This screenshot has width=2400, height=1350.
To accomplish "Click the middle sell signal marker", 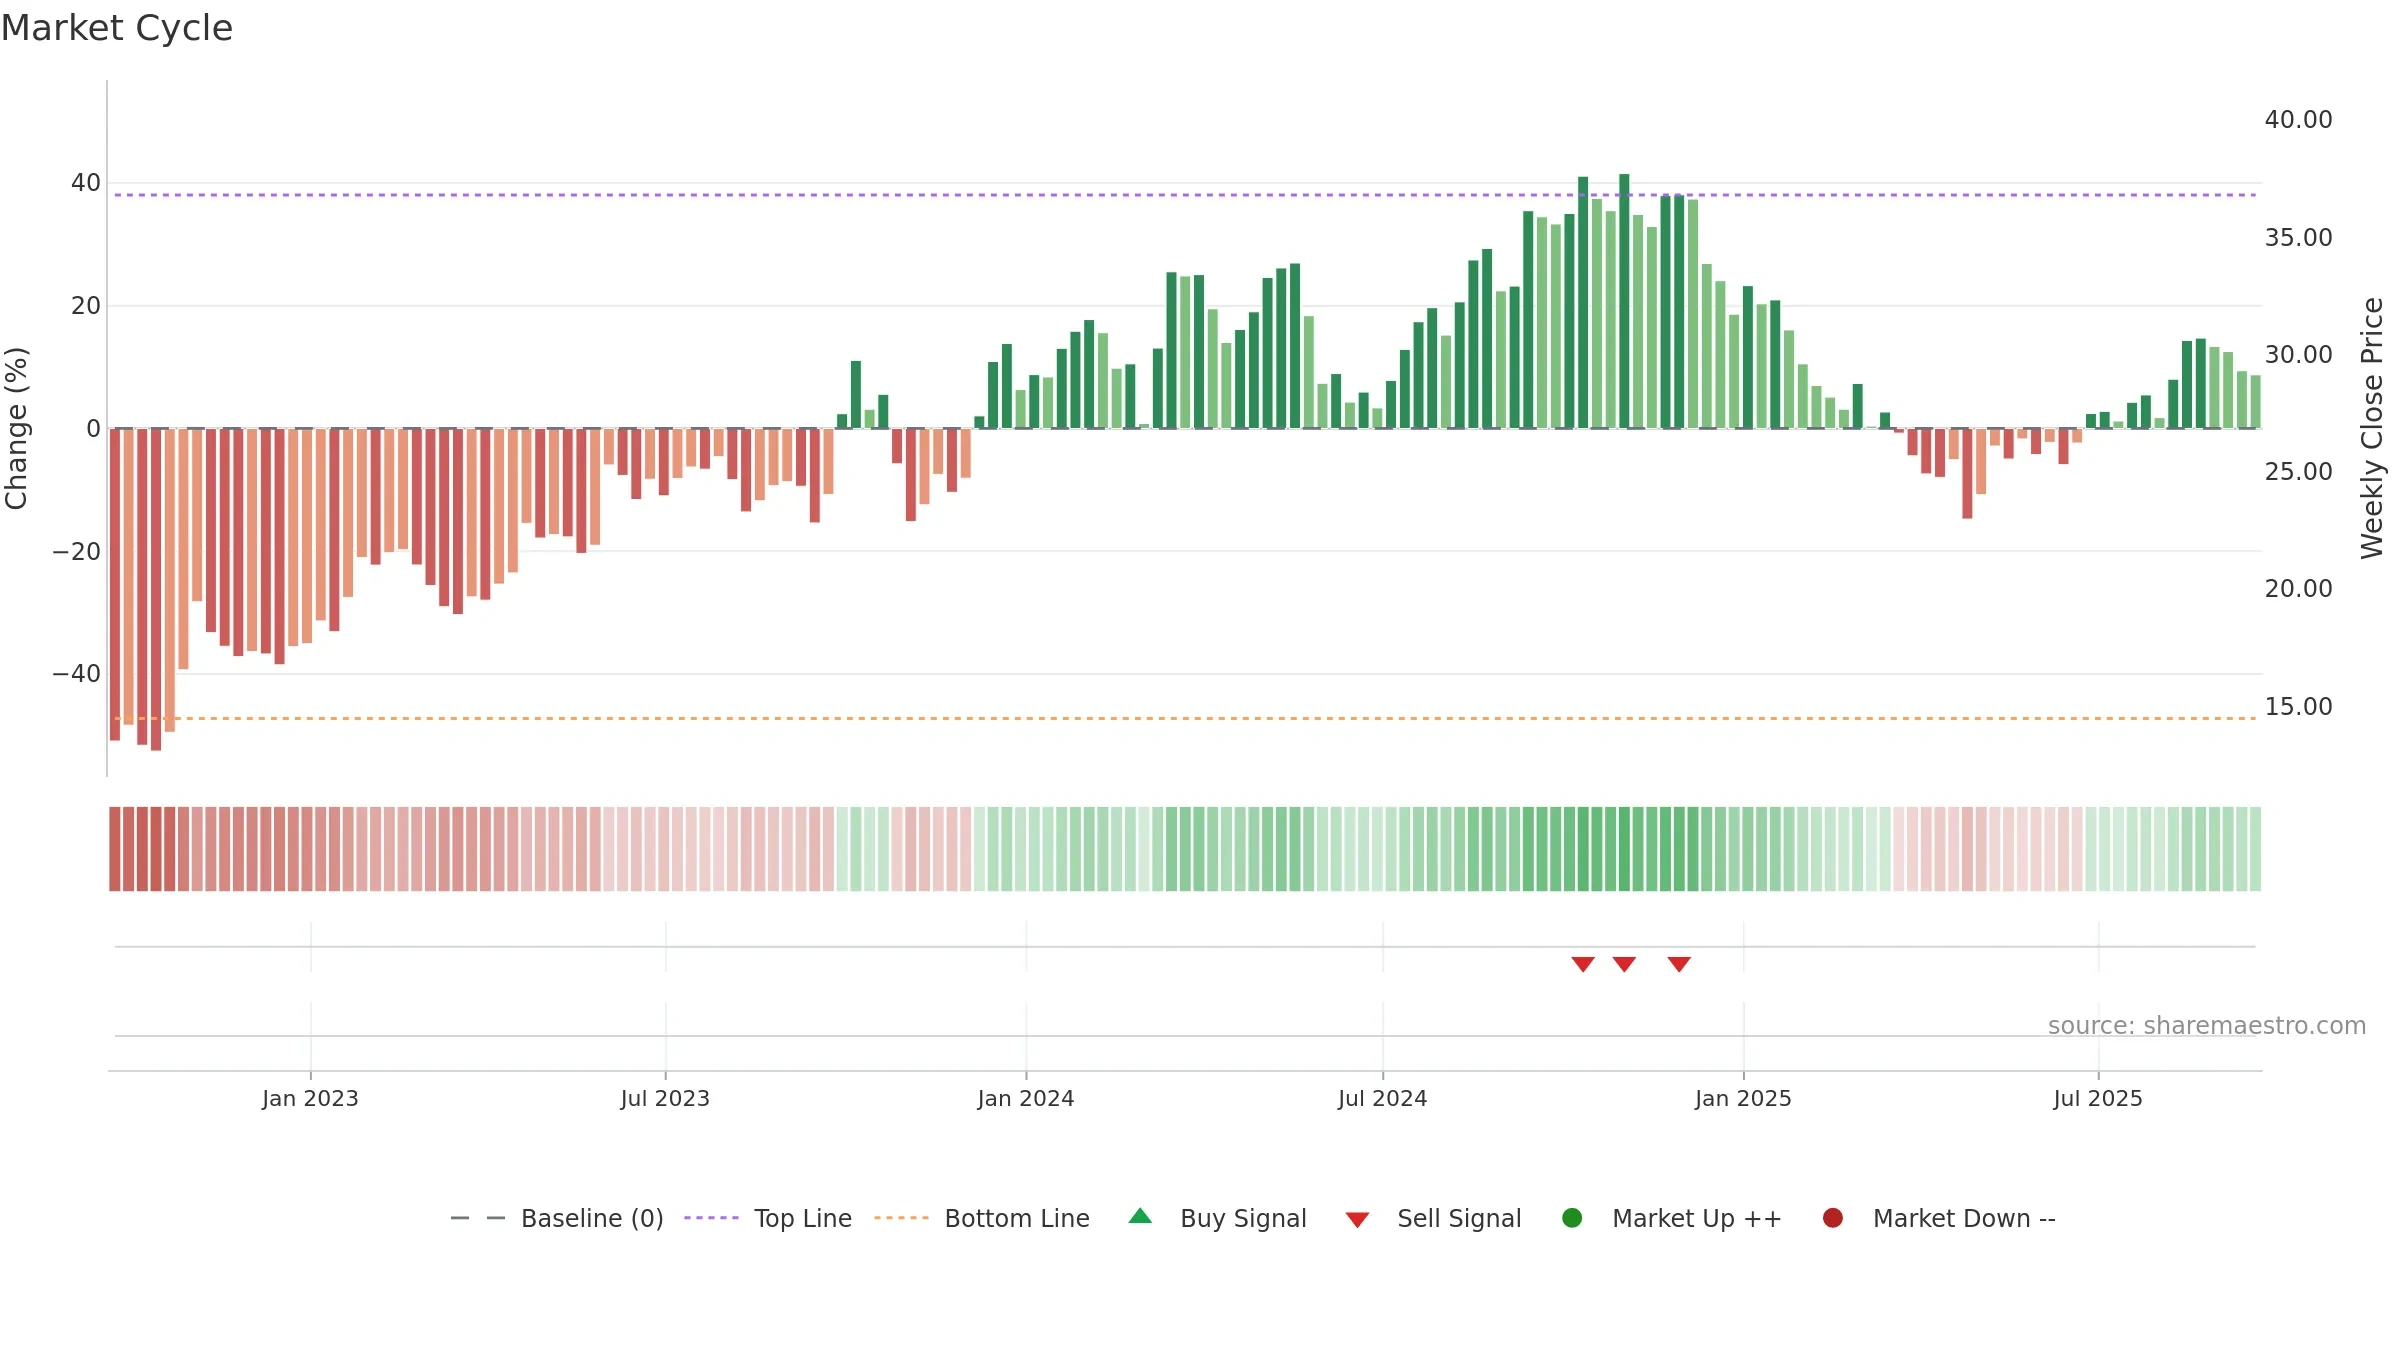I will (x=1624, y=964).
